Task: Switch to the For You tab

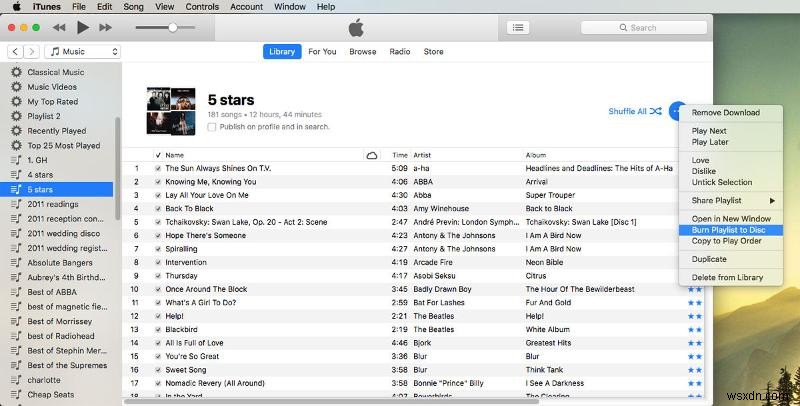Action: [x=322, y=52]
